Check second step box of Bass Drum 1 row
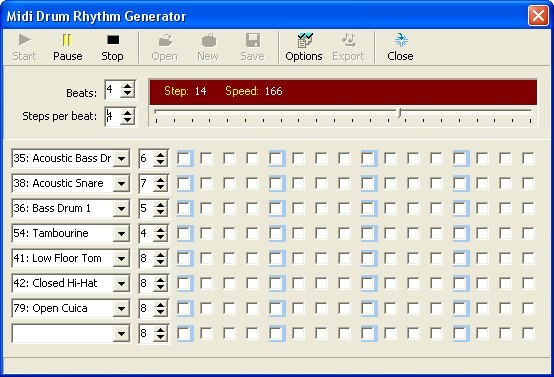The width and height of the screenshot is (554, 377). [x=207, y=208]
